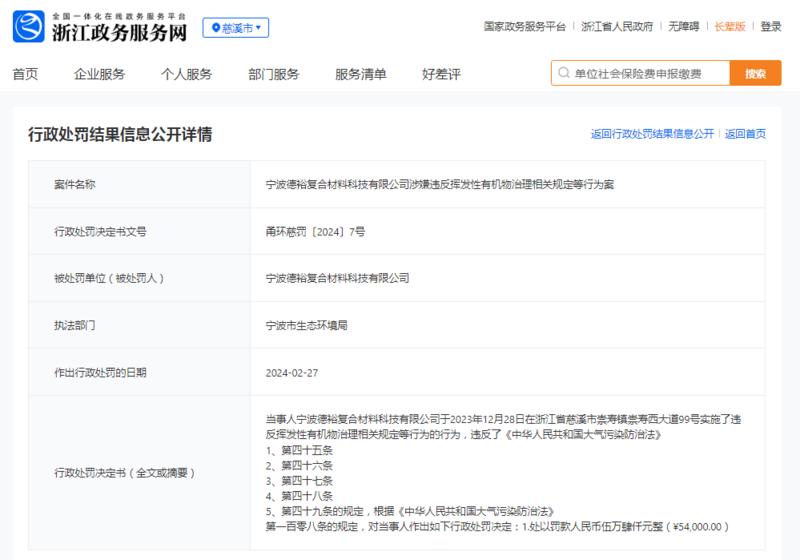Click the magnifier icon in search box
Image resolution: width=800 pixels, height=560 pixels.
(x=564, y=73)
